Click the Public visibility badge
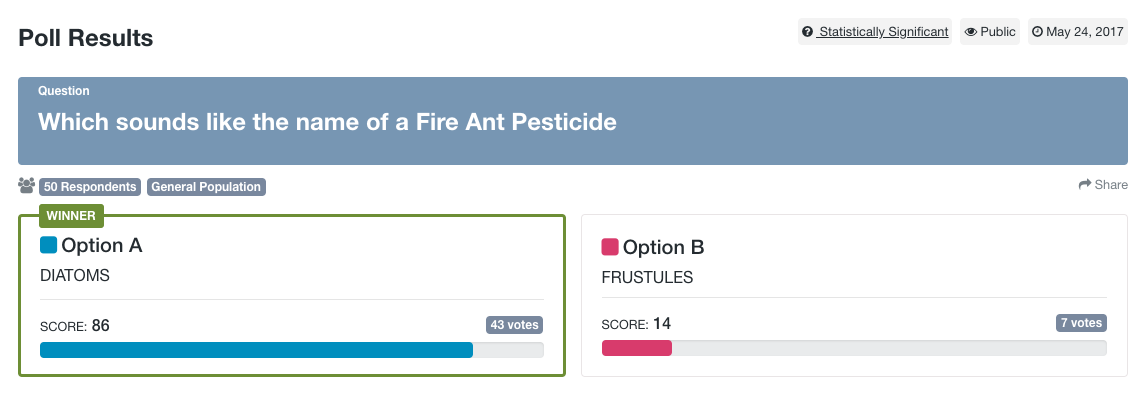This screenshot has width=1148, height=400. (991, 32)
